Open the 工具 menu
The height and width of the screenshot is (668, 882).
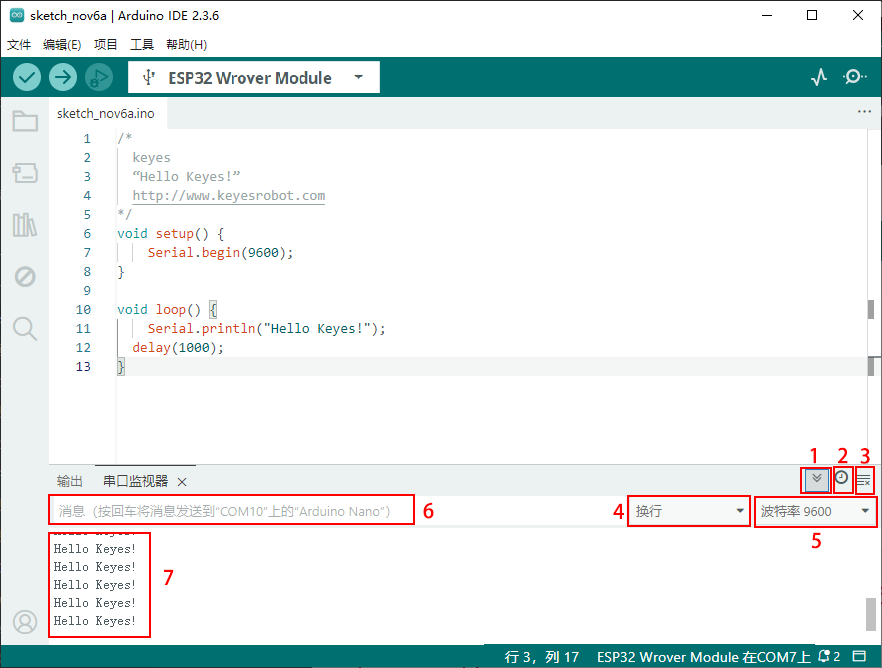142,44
